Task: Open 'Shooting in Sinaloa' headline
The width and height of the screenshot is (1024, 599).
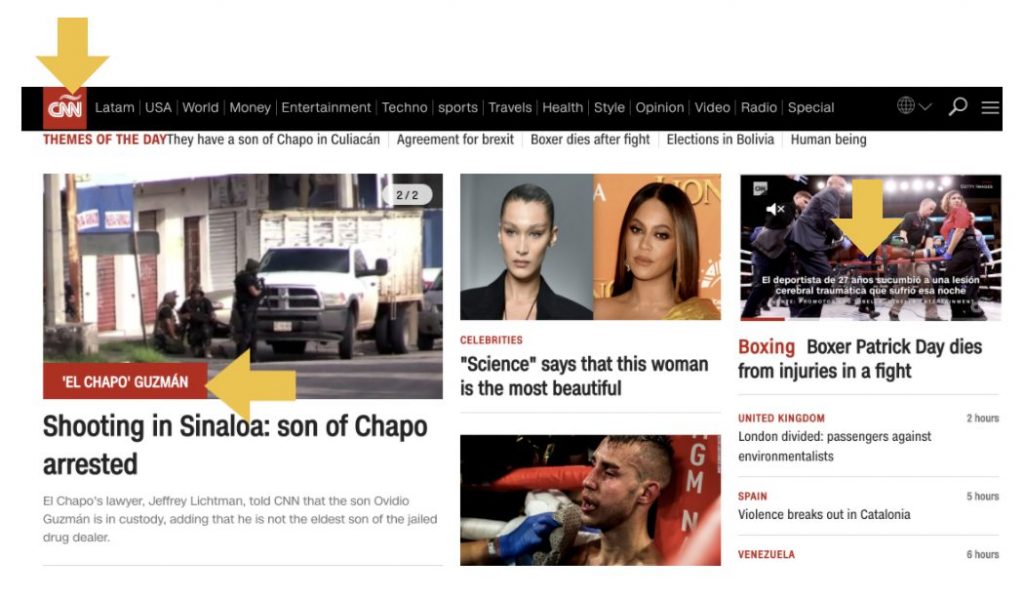Action: coord(235,445)
